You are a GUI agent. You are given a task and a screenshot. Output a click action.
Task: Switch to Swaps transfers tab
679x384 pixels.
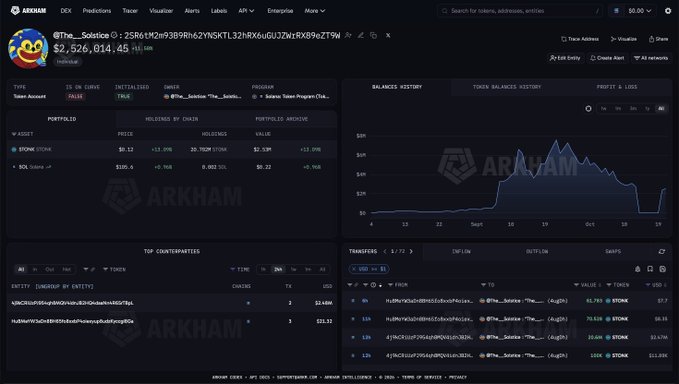click(x=613, y=252)
